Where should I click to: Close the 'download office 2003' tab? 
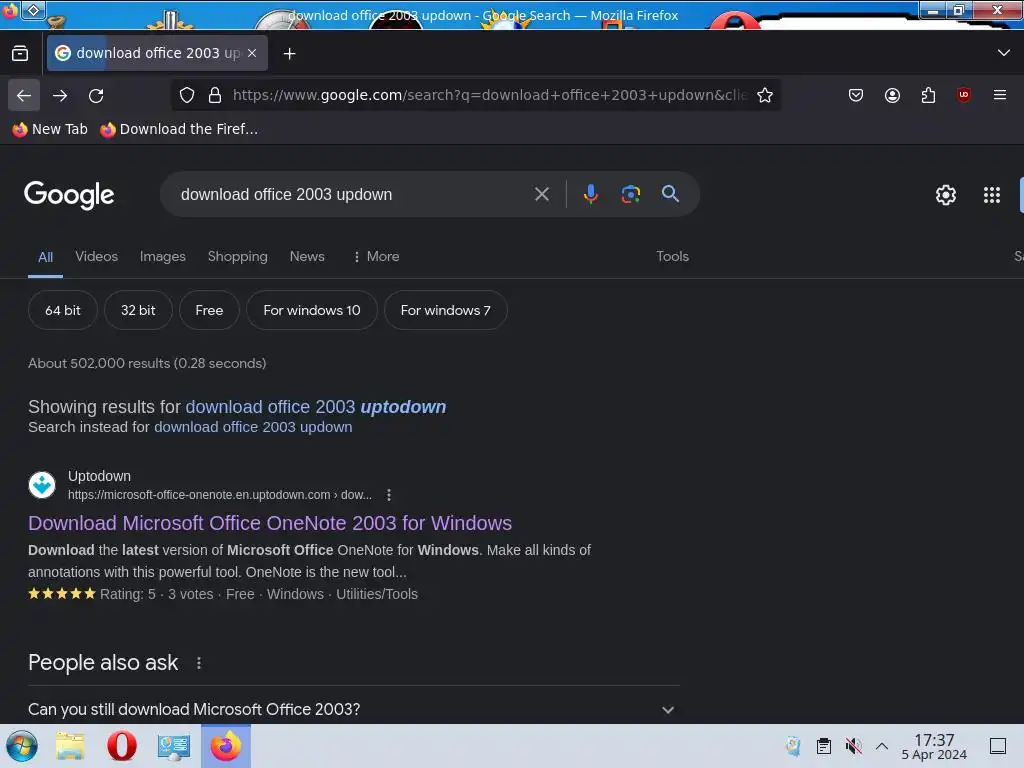pos(252,53)
